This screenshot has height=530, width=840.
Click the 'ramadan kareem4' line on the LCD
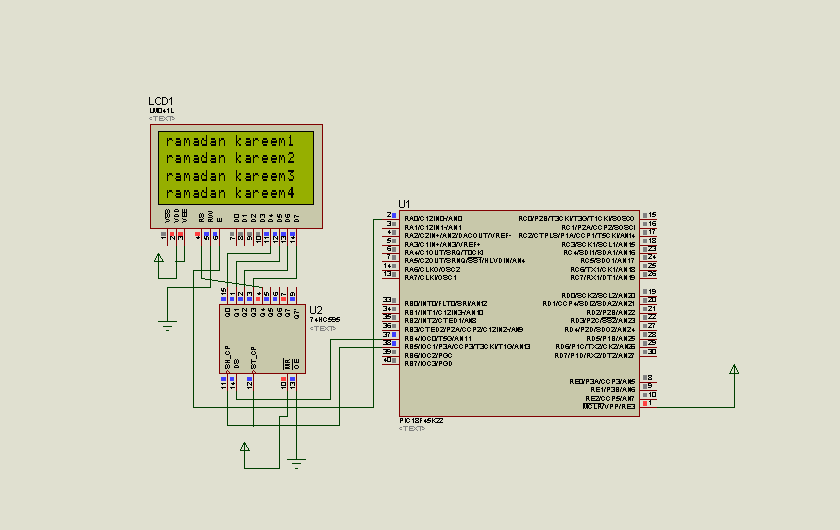(230, 193)
